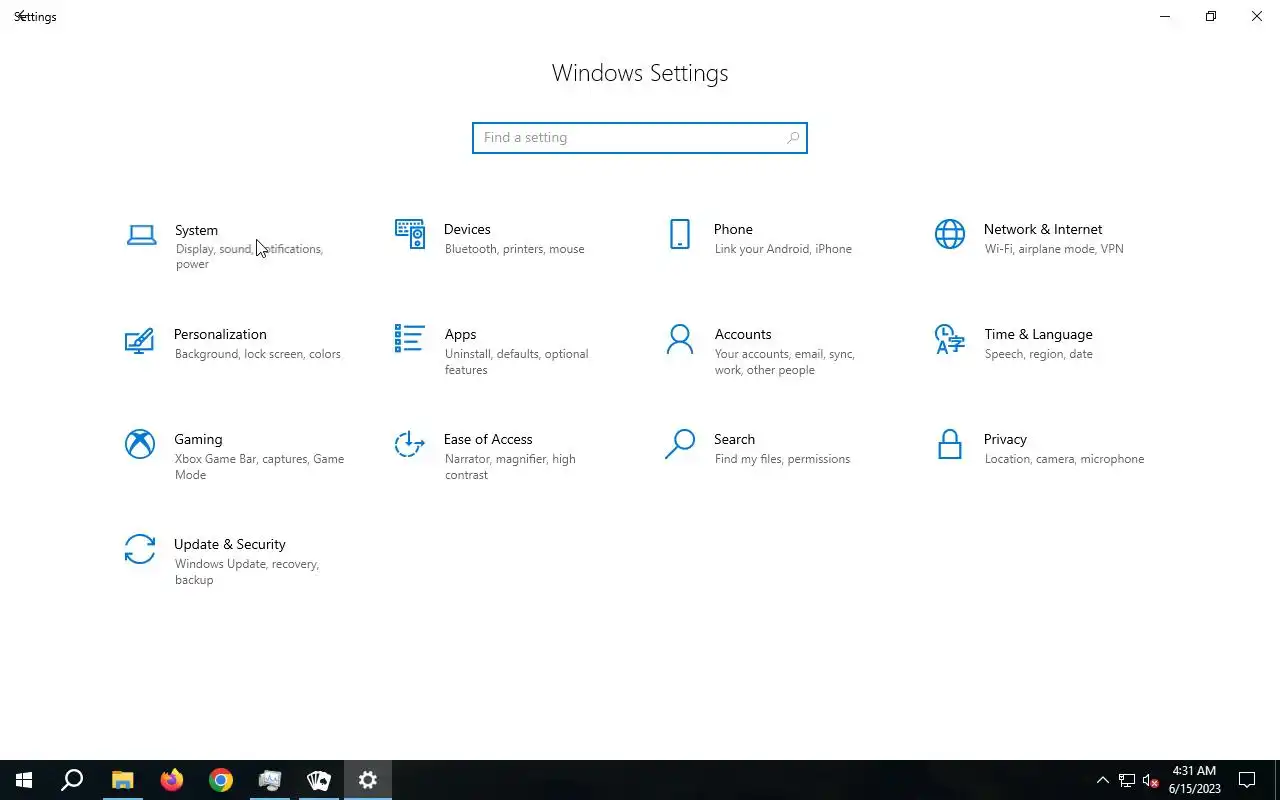Open Network & Internet globe icon

pos(950,234)
